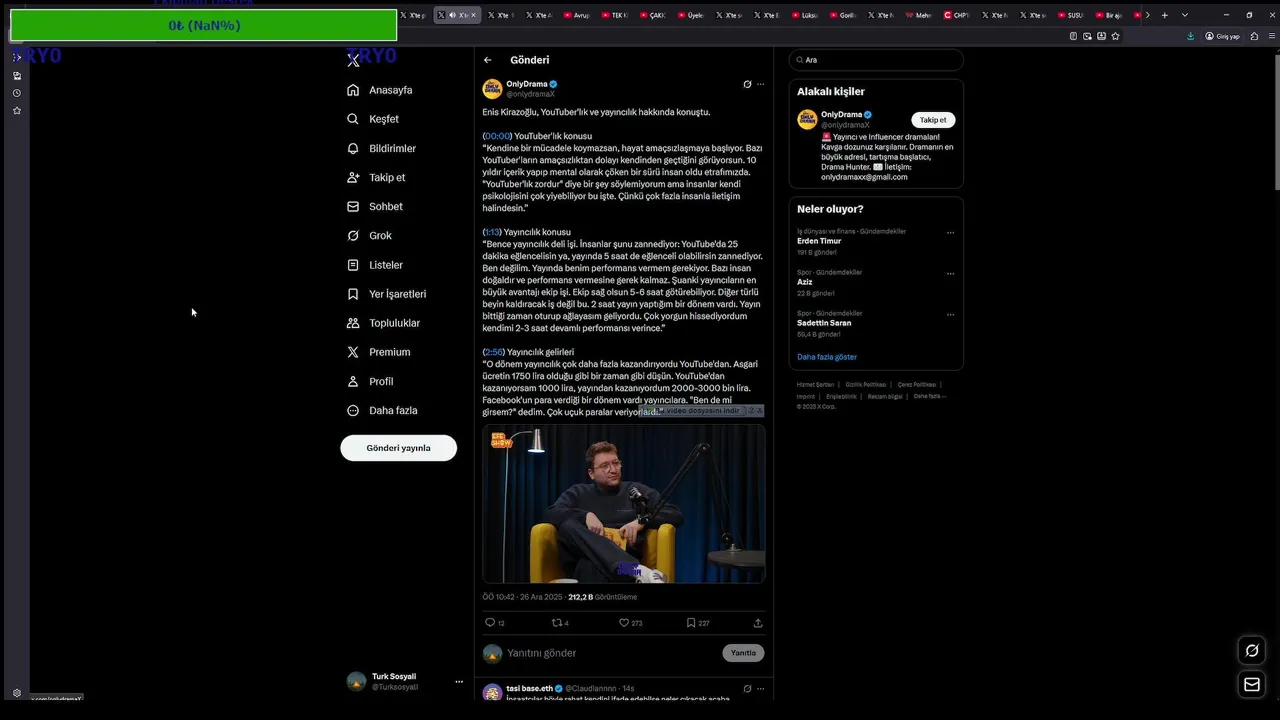
Task: Open new tab plus button
Action: (x=1164, y=15)
